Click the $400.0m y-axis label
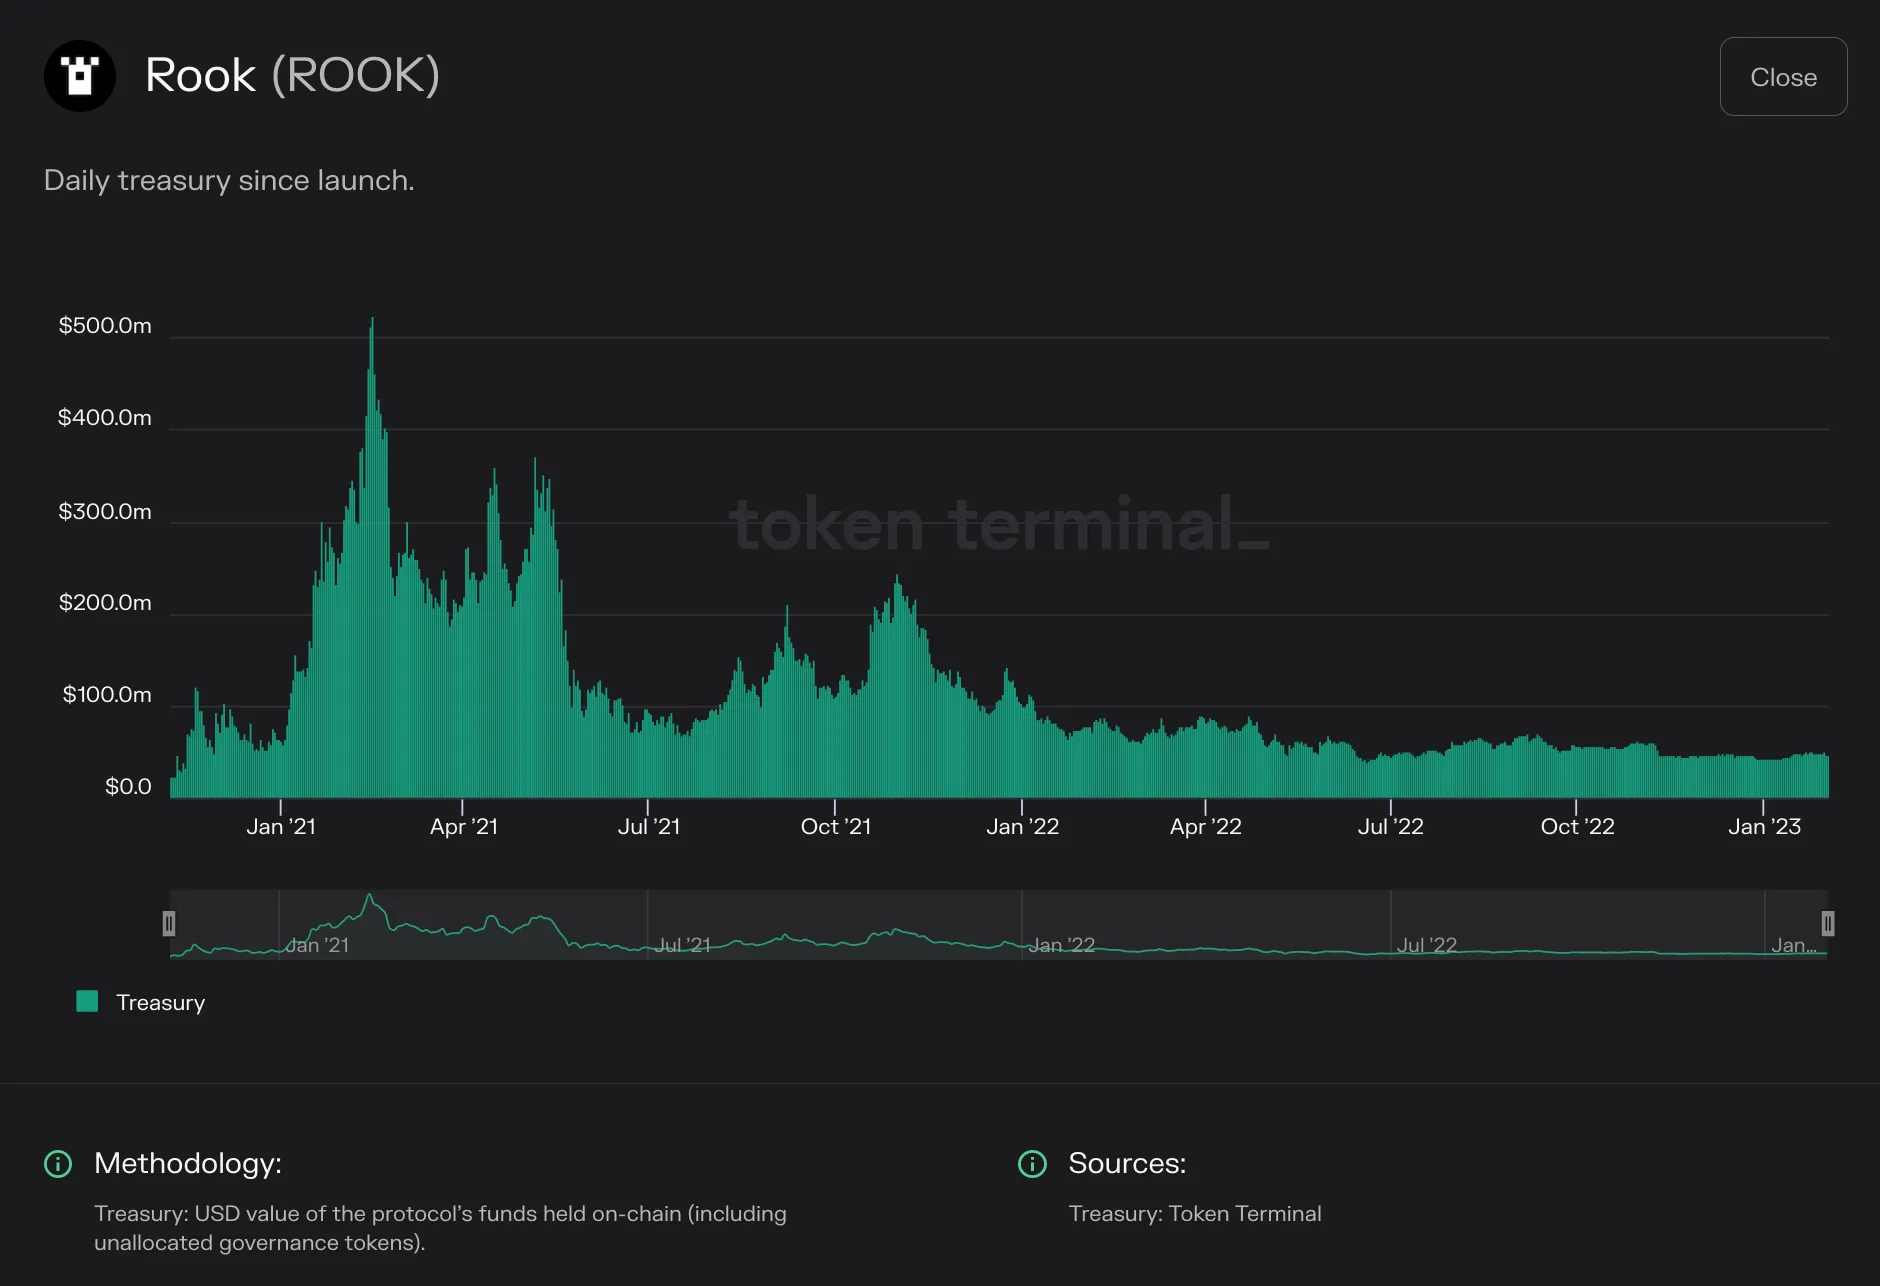Image resolution: width=1880 pixels, height=1286 pixels. [105, 418]
